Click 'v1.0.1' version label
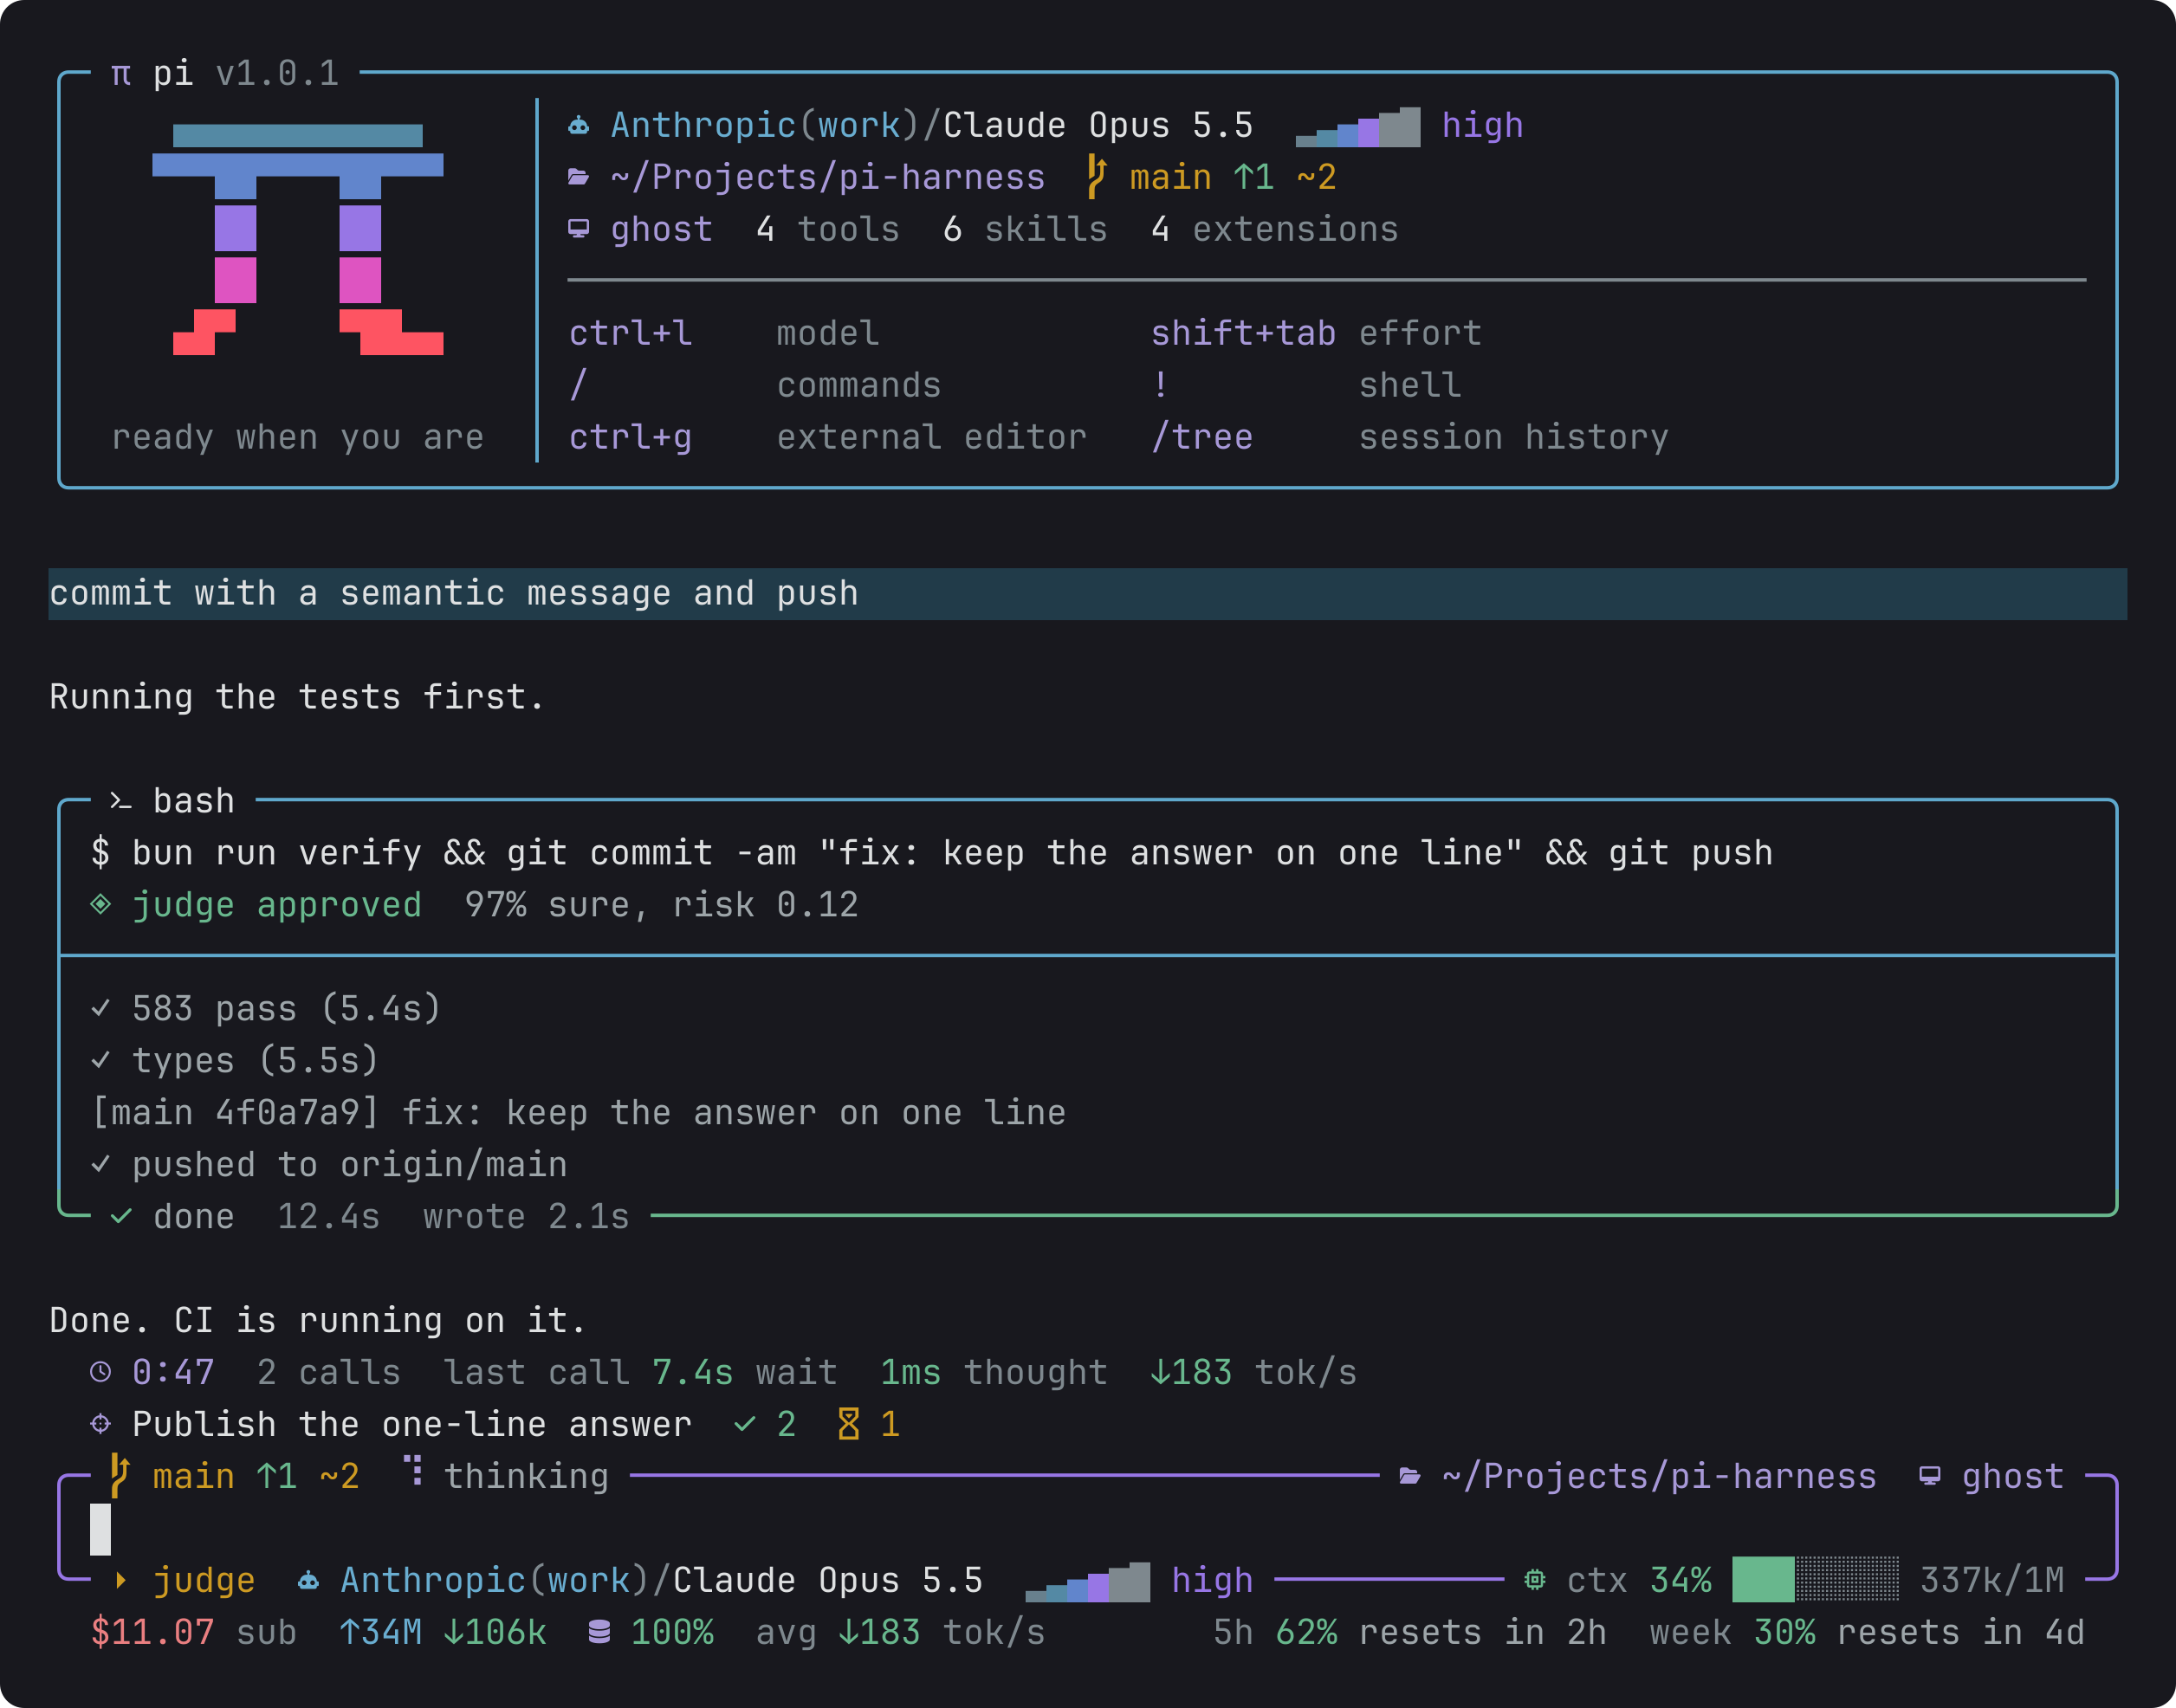Screen dimensions: 2176x1708 277,74
